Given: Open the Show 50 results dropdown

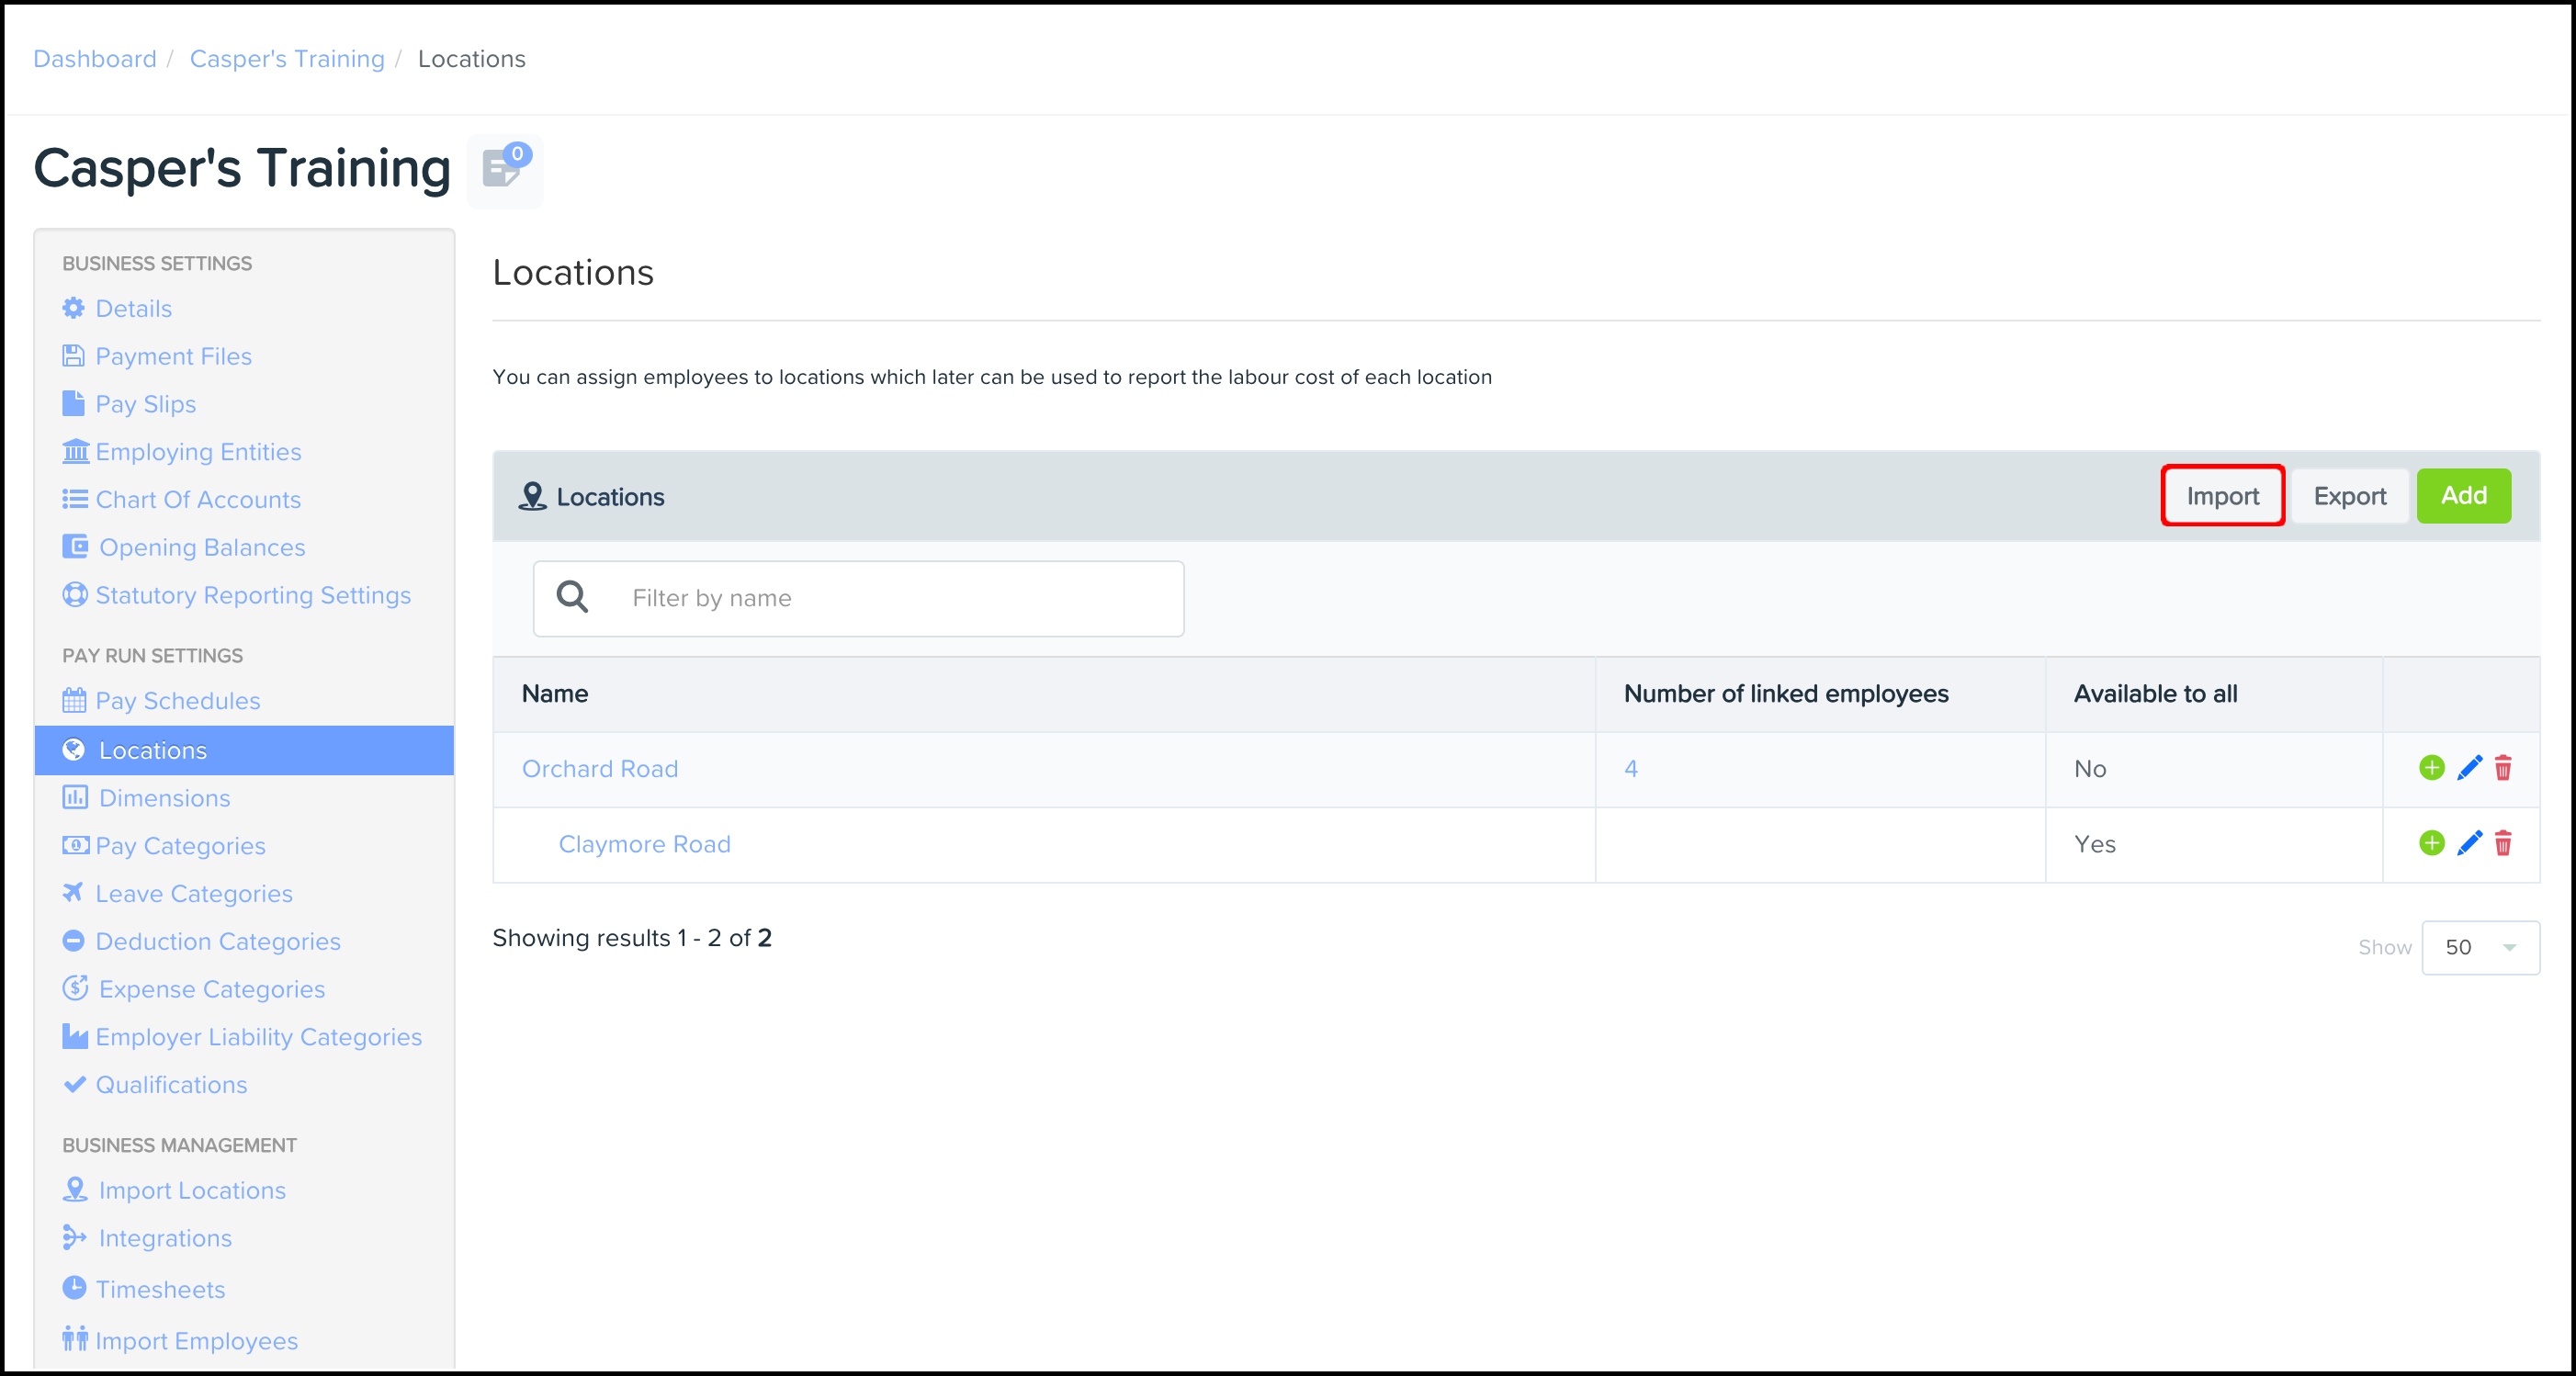Looking at the screenshot, I should [2479, 947].
